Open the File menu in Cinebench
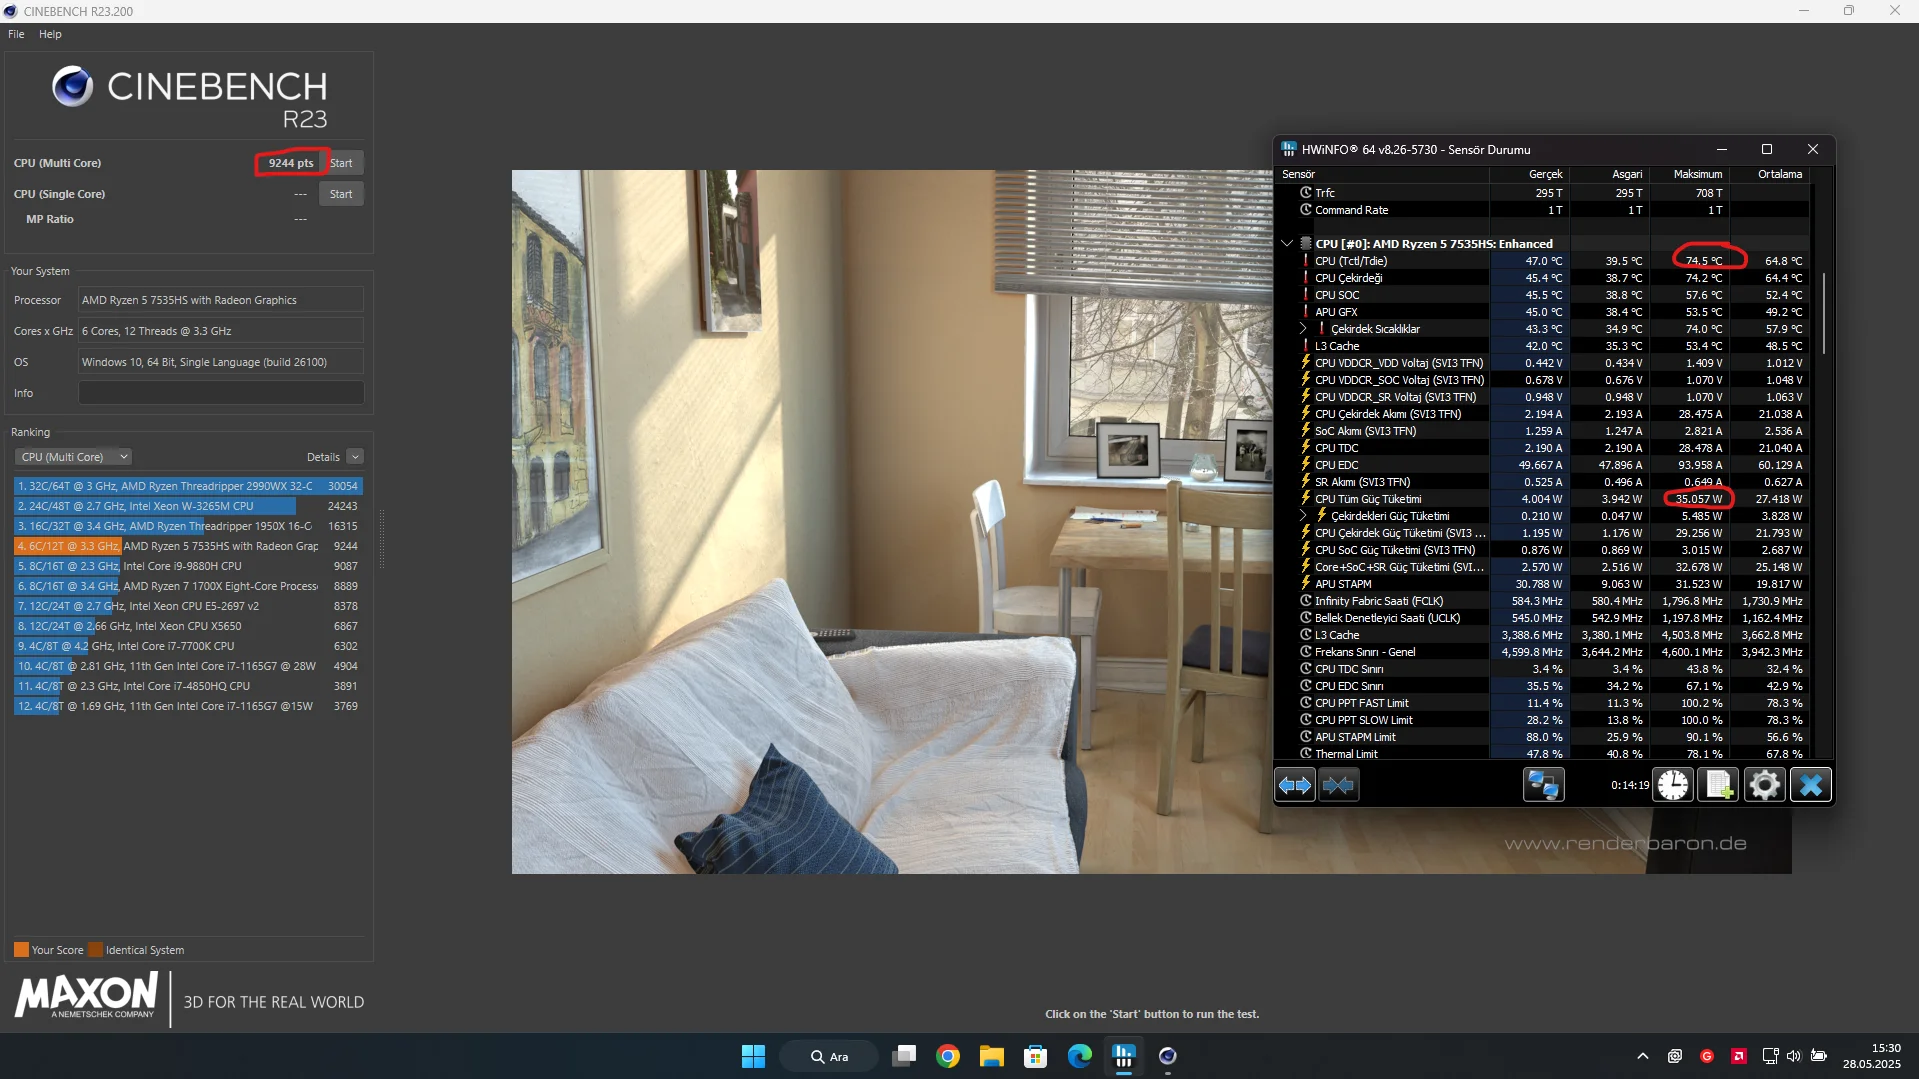The width and height of the screenshot is (1919, 1079). [16, 34]
